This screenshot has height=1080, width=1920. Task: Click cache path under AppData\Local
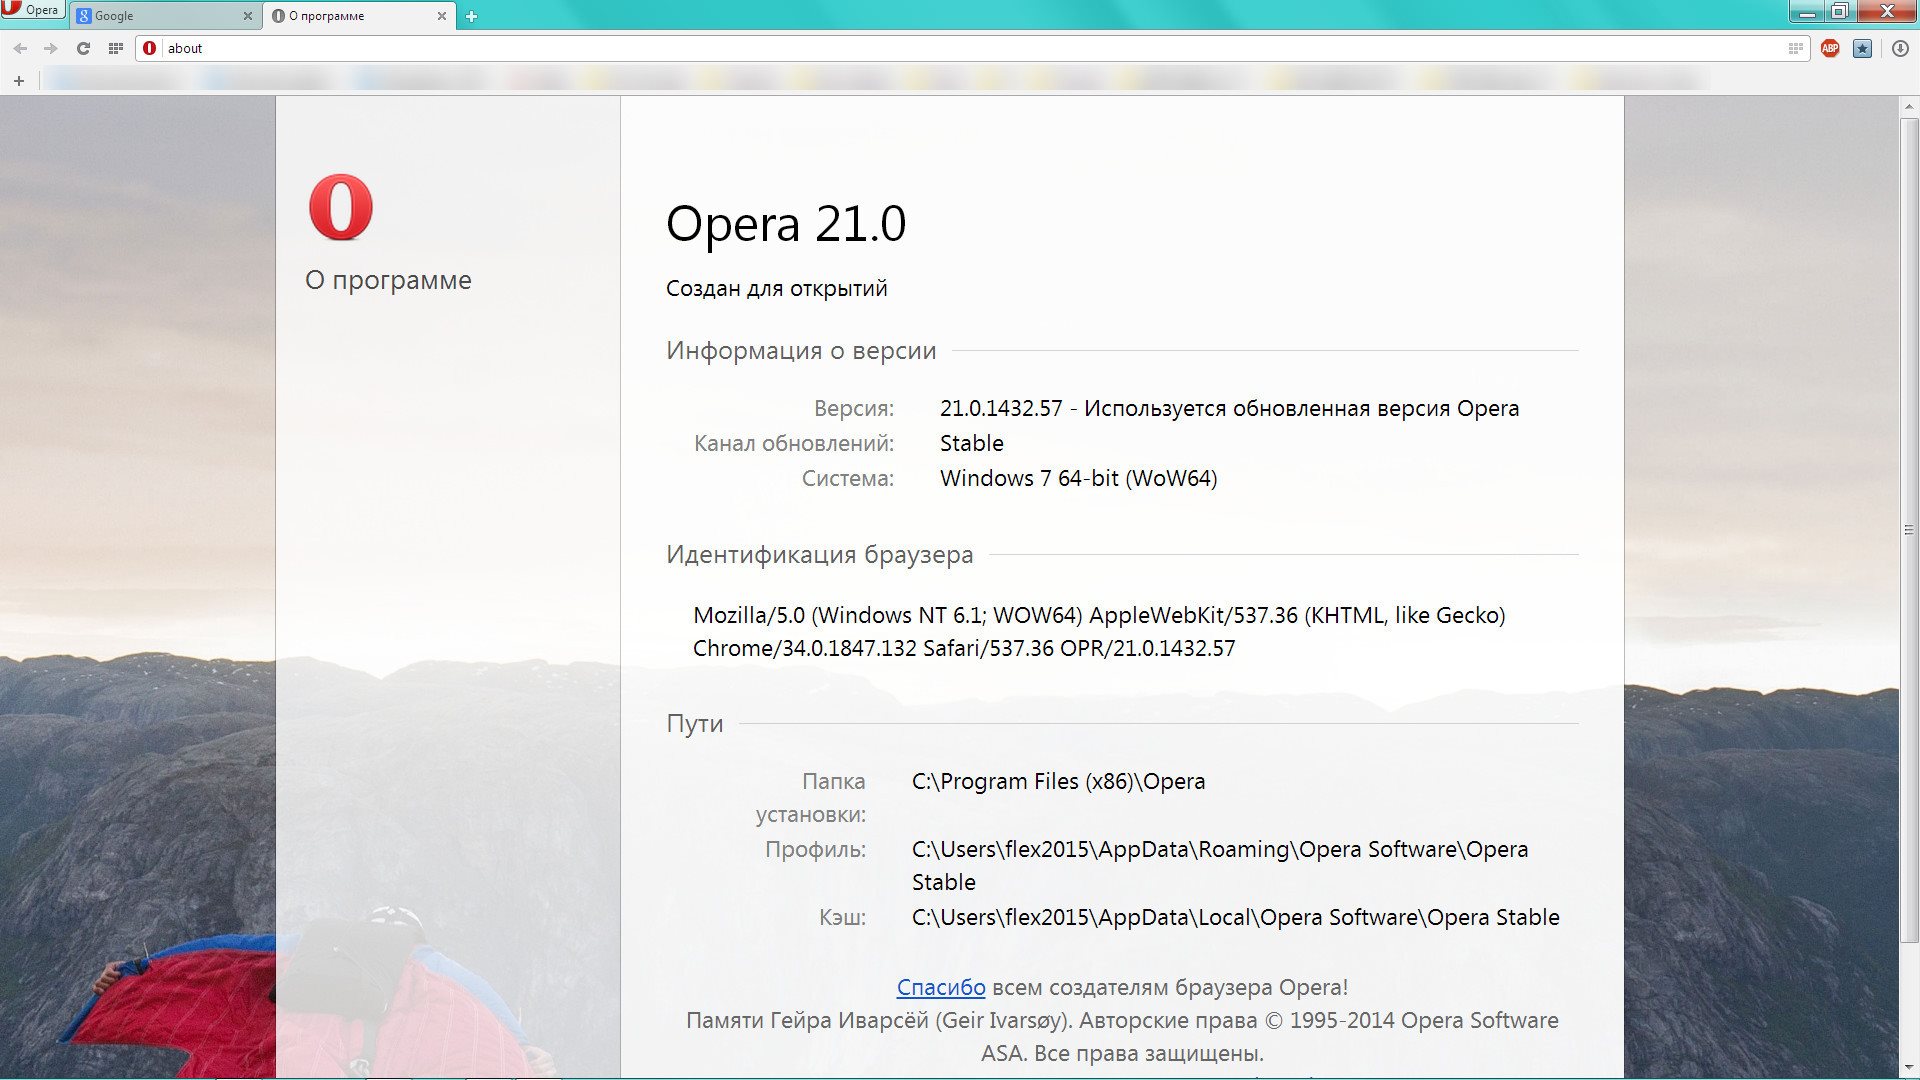coord(1236,917)
